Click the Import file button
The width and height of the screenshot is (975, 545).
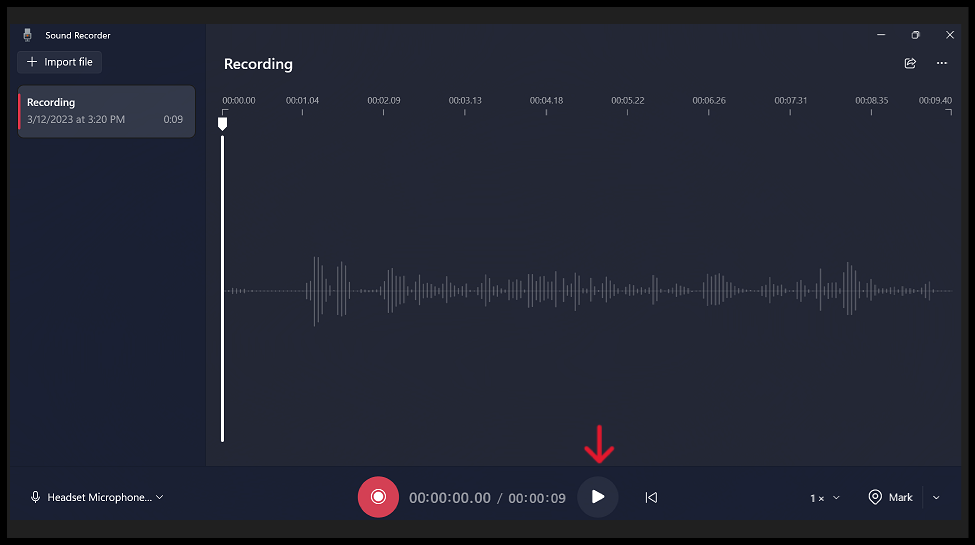60,62
